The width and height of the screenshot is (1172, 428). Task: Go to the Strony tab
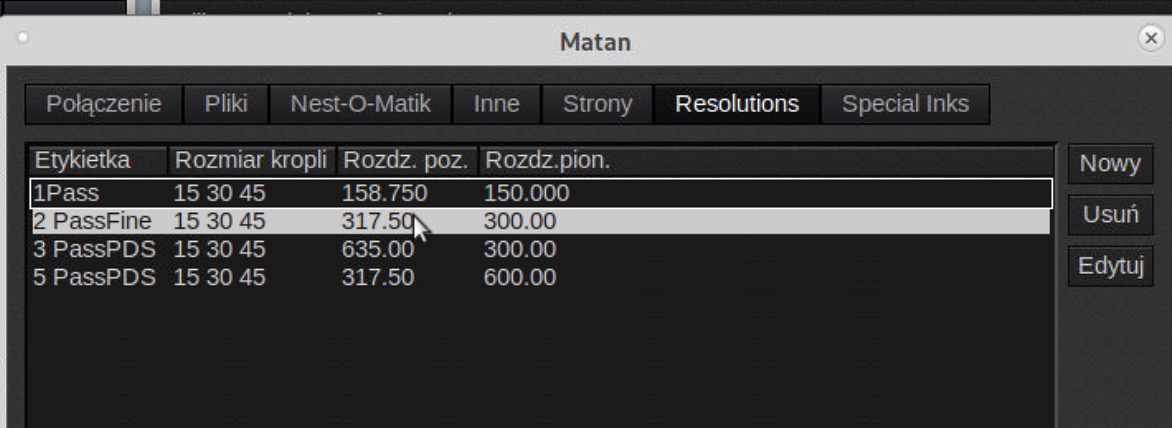point(597,104)
